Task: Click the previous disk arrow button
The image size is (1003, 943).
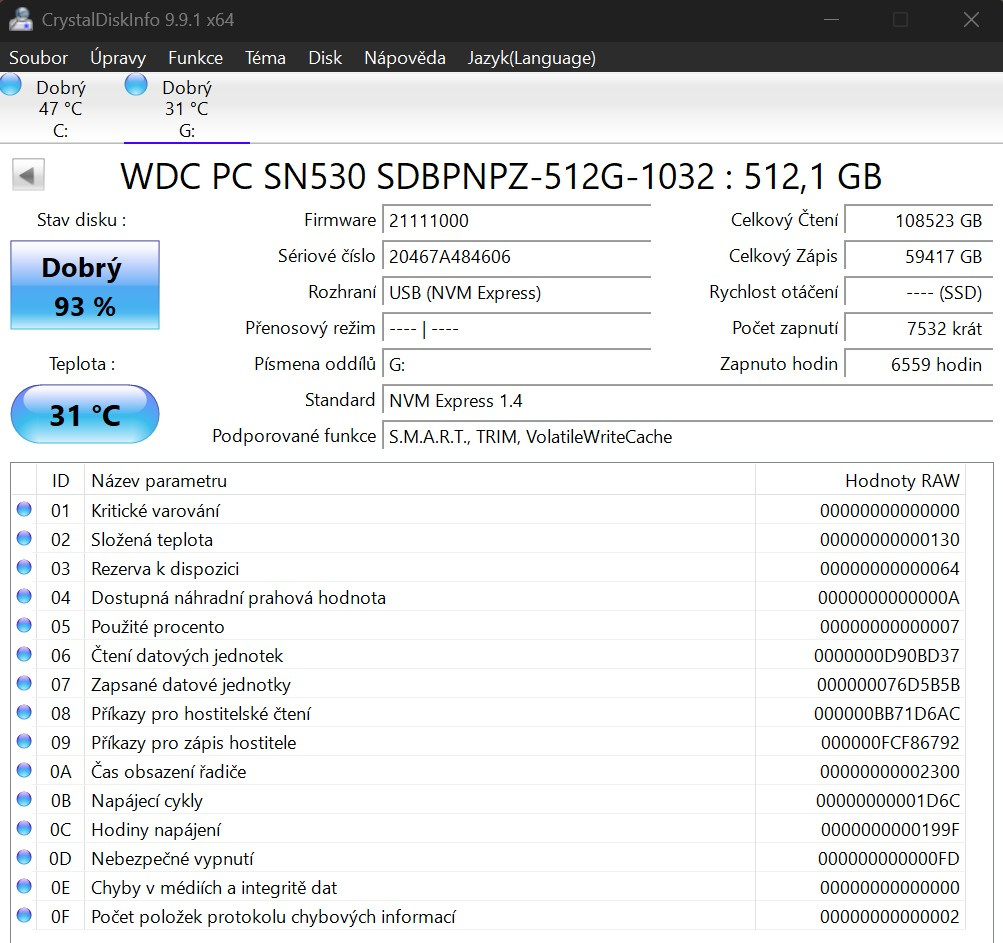Action: coord(28,175)
